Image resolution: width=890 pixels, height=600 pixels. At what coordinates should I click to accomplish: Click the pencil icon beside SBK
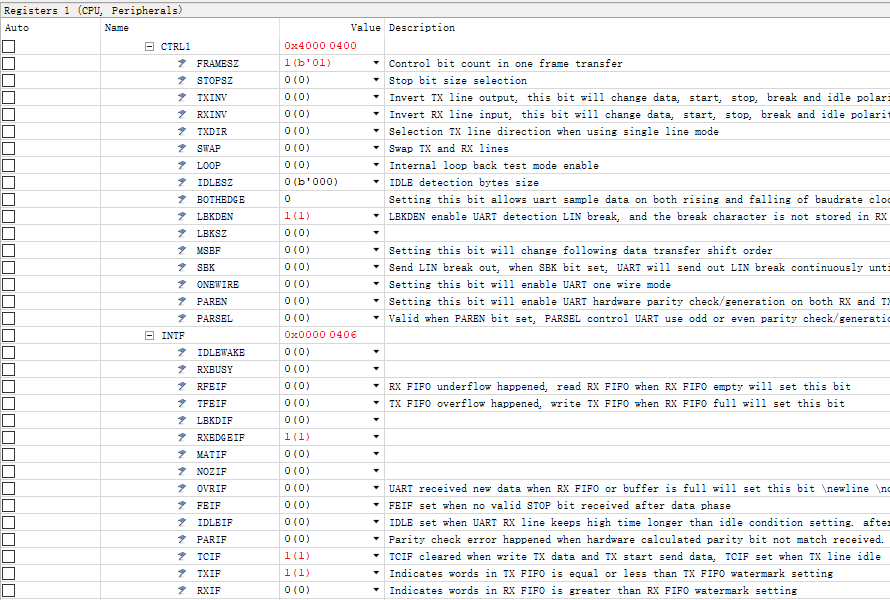[182, 267]
